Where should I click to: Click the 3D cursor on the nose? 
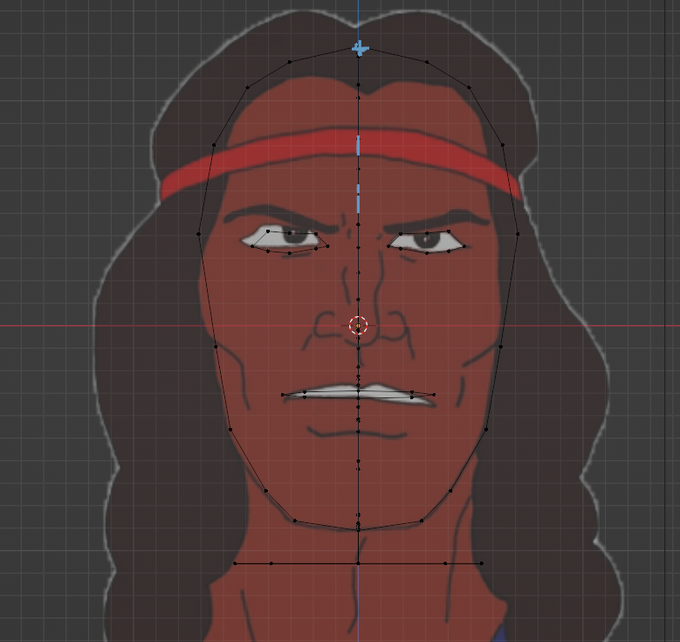click(358, 325)
